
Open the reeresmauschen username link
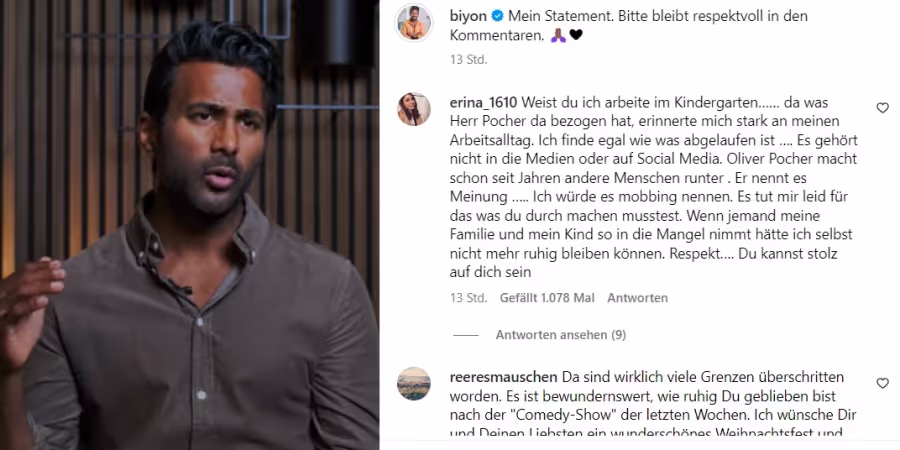[x=503, y=378]
